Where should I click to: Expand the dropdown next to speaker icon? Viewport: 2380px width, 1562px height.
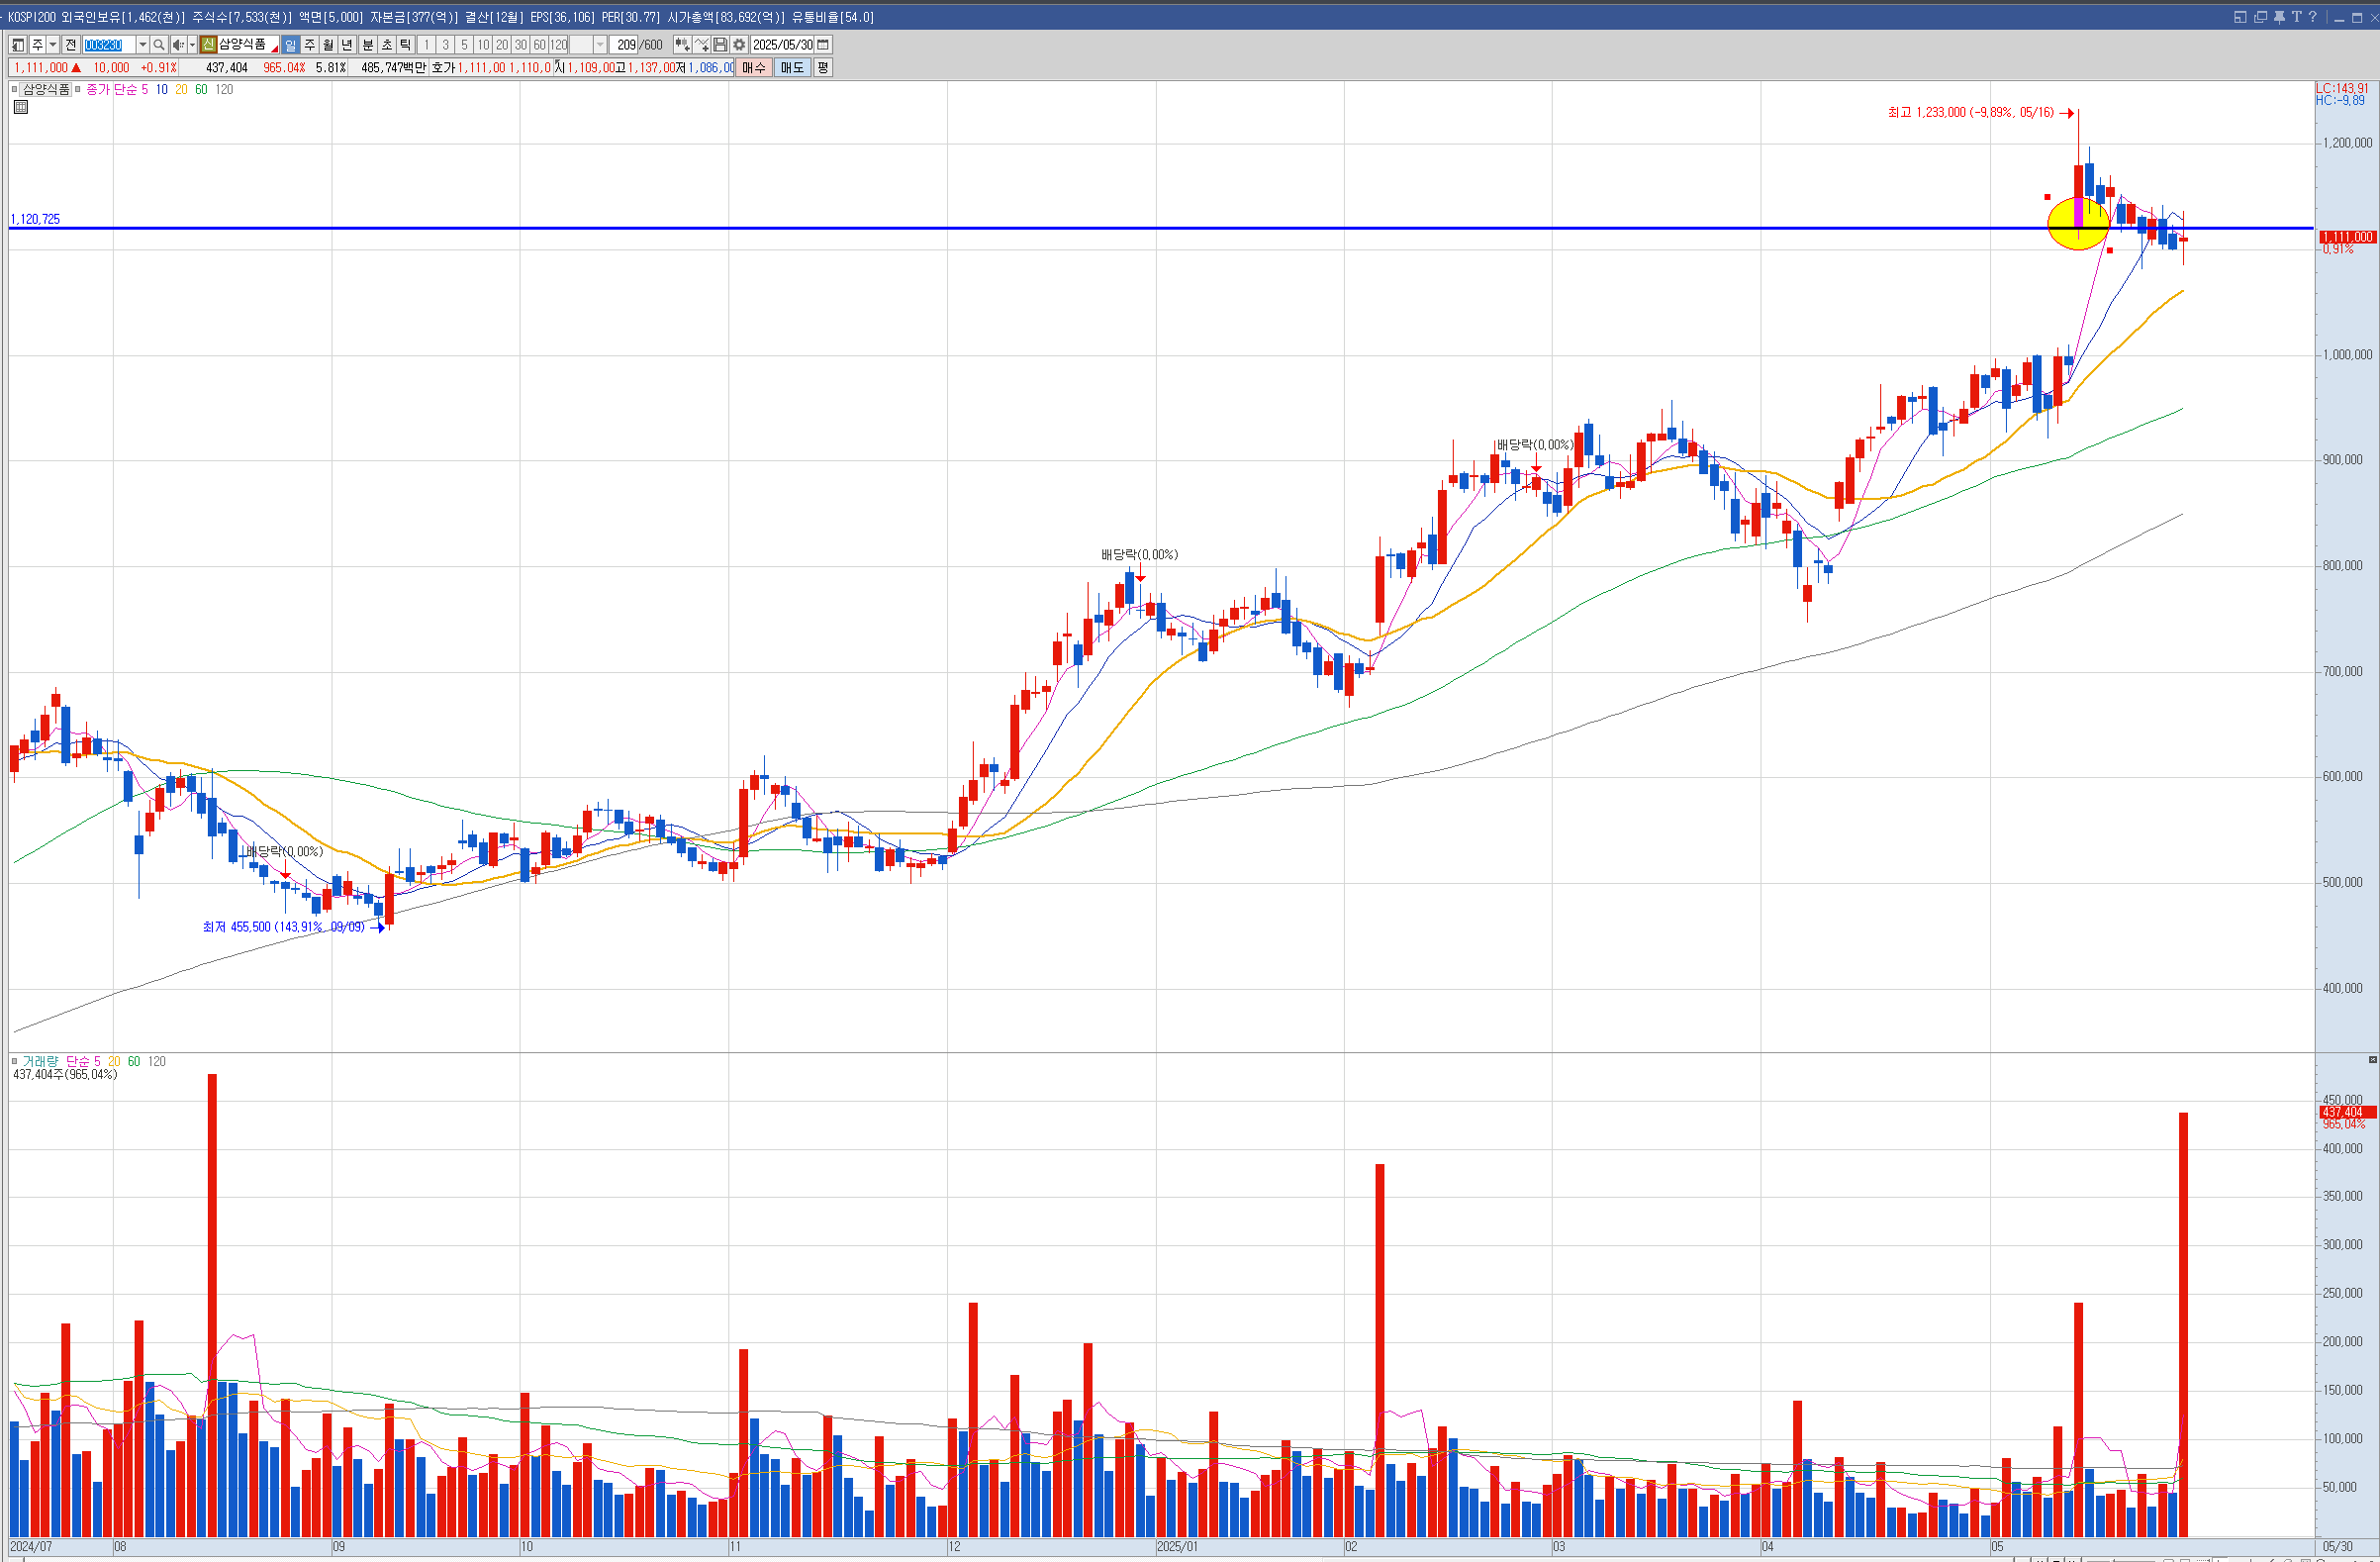[192, 45]
